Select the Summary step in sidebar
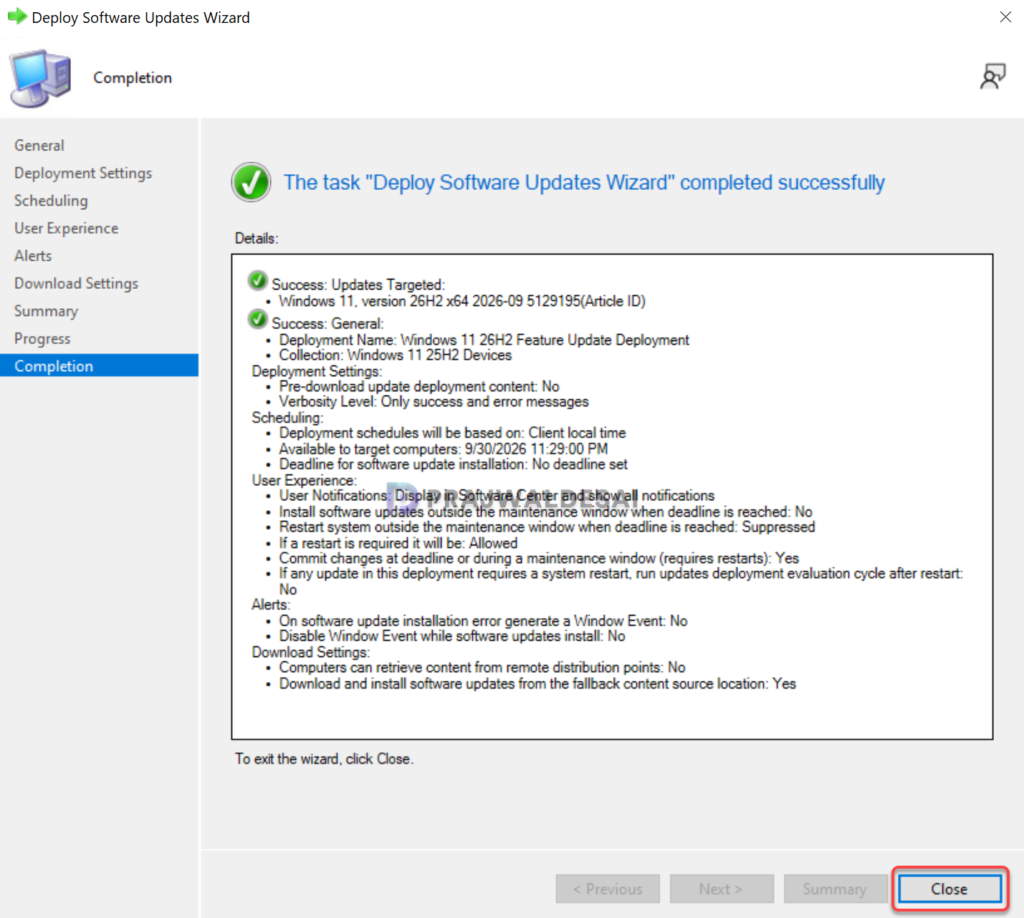The width and height of the screenshot is (1024, 918). pos(46,311)
